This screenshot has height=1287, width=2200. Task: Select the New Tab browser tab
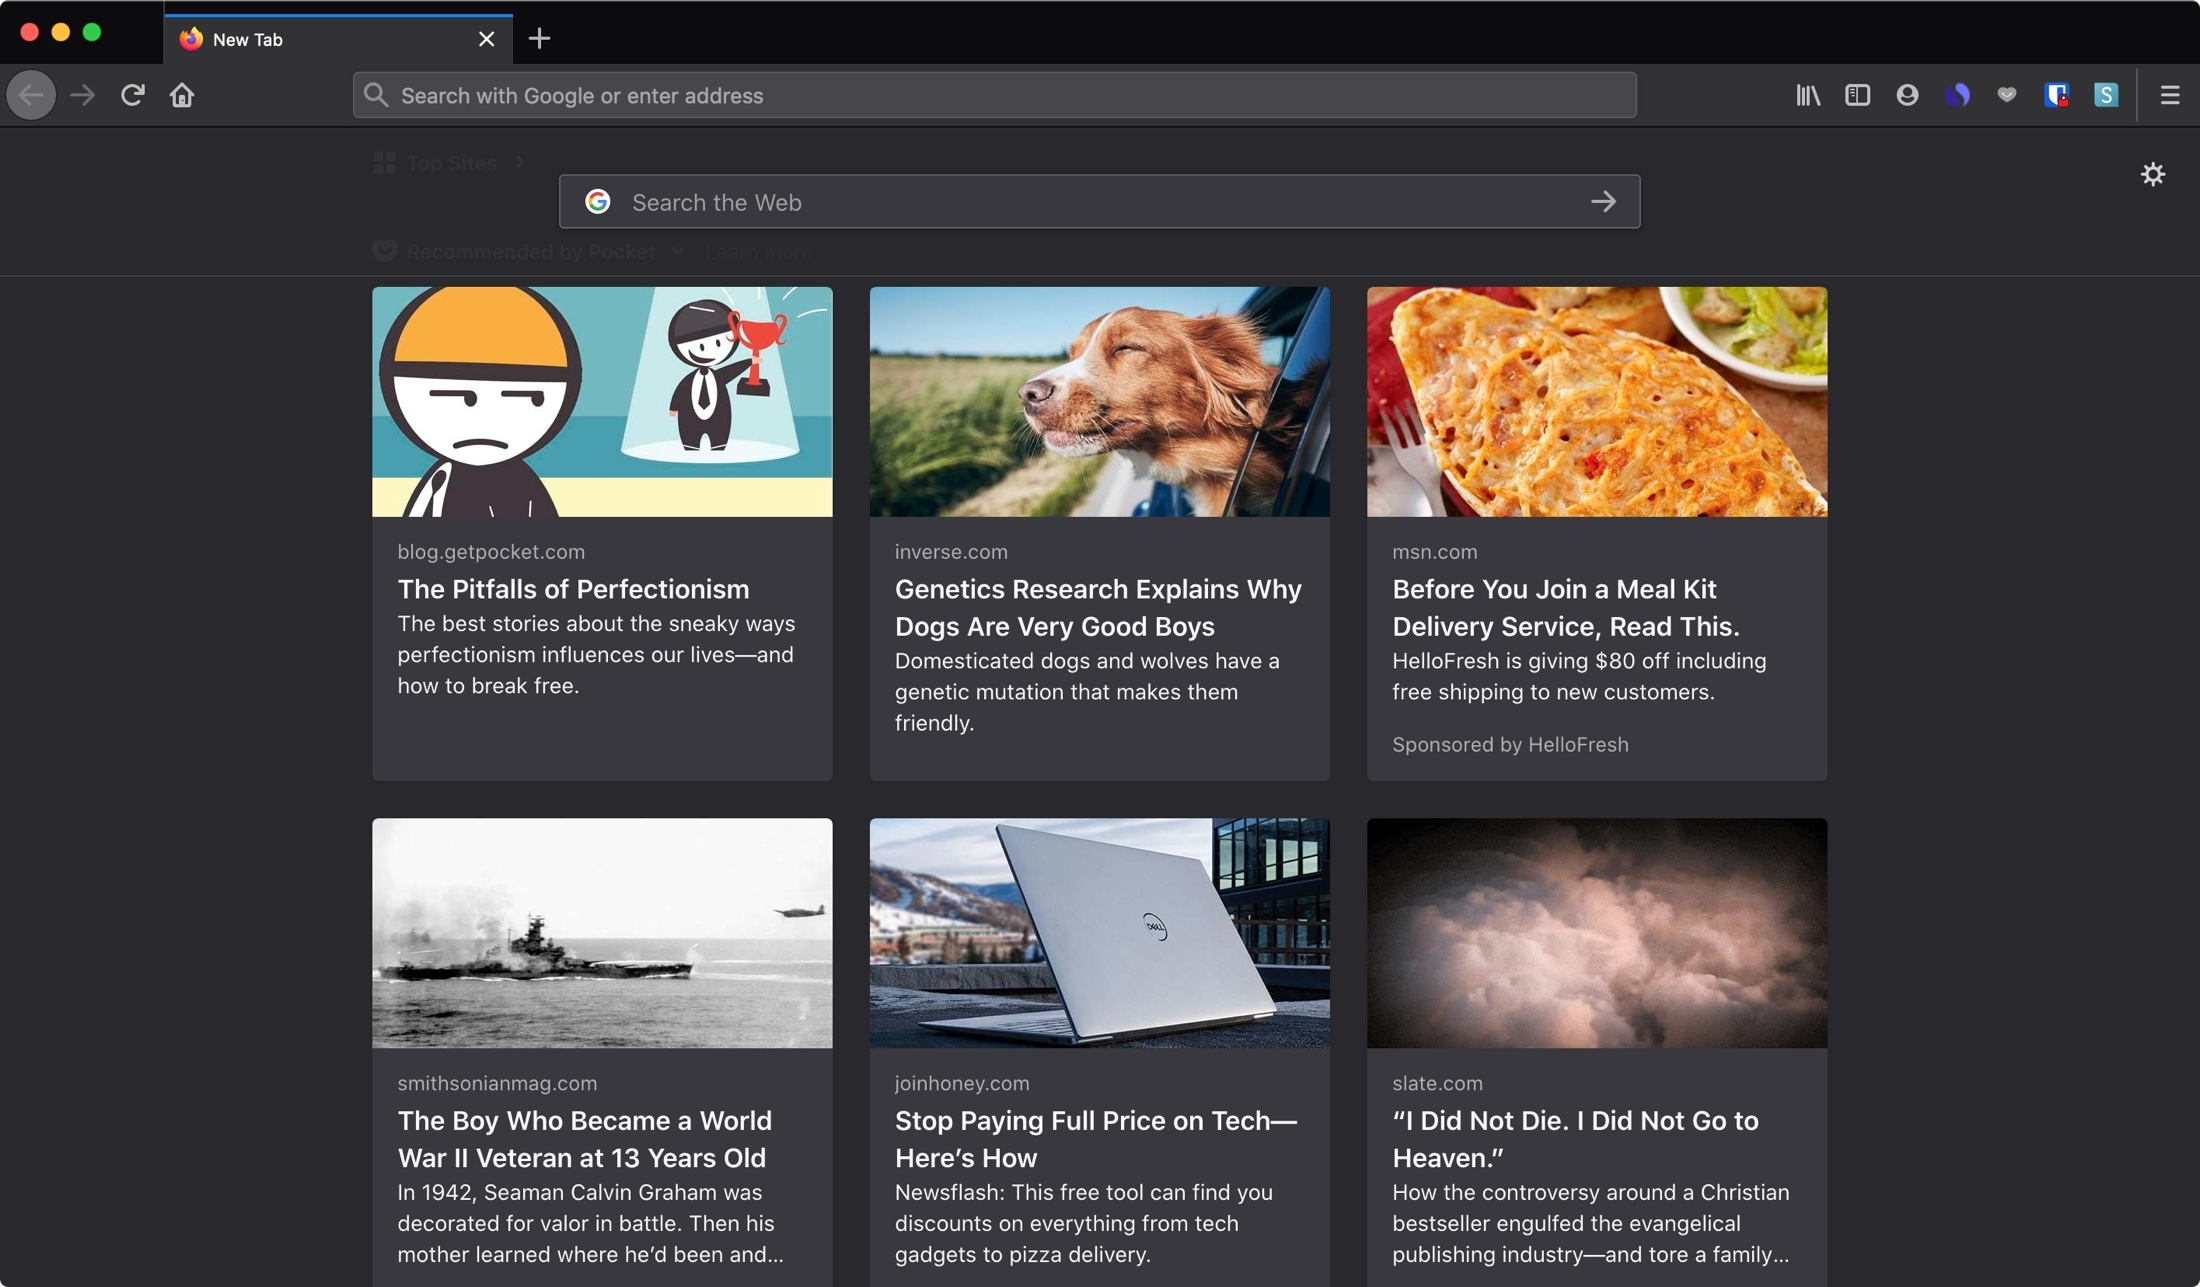click(x=338, y=39)
